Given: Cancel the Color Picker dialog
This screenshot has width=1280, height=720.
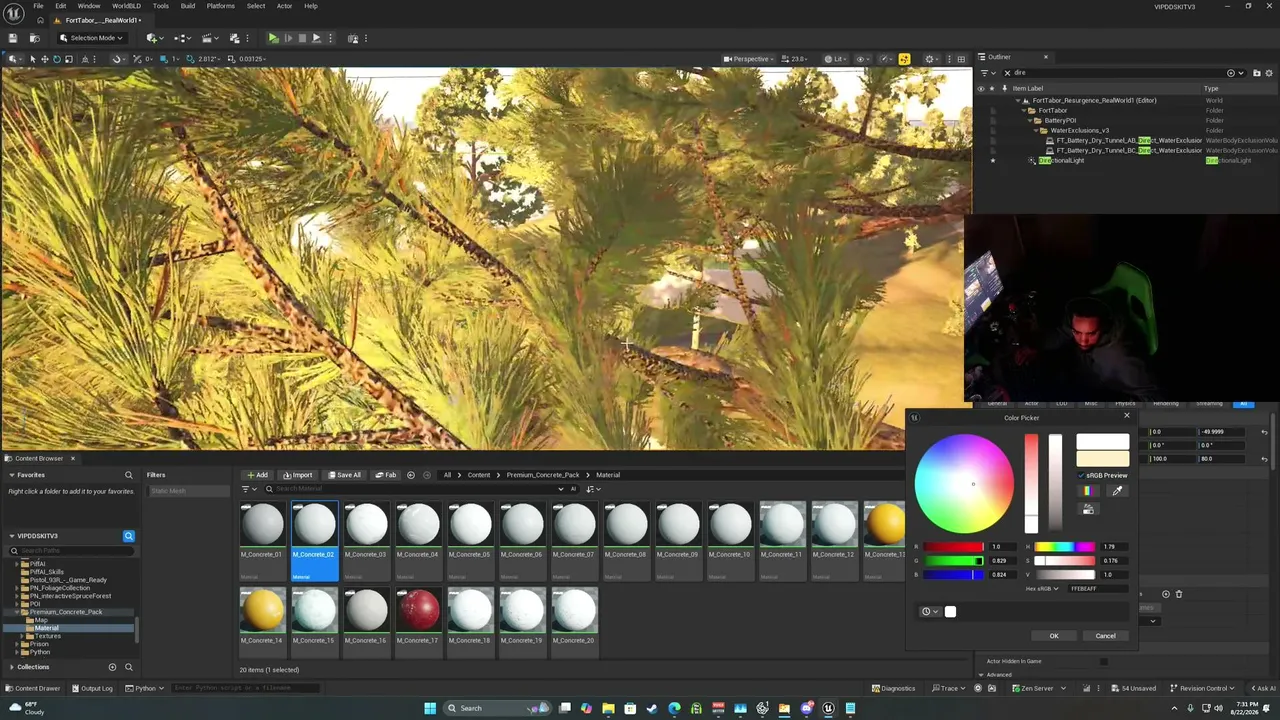Looking at the screenshot, I should pos(1105,636).
